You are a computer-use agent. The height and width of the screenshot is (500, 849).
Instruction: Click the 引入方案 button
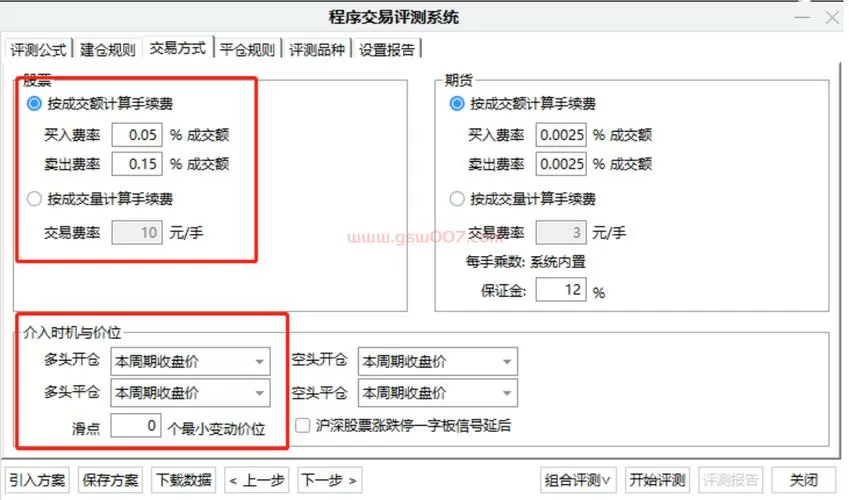37,480
